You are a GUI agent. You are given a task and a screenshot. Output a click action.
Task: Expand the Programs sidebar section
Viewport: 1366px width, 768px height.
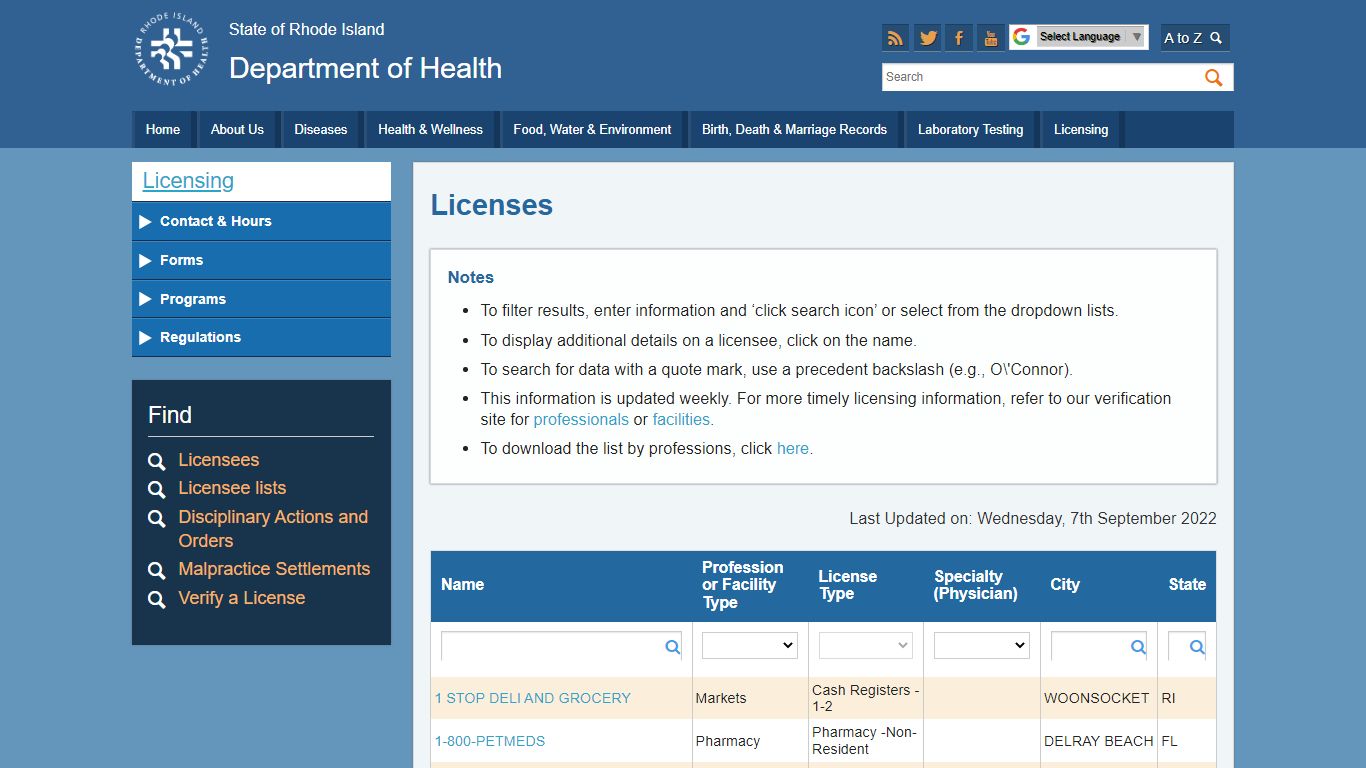[x=261, y=299]
